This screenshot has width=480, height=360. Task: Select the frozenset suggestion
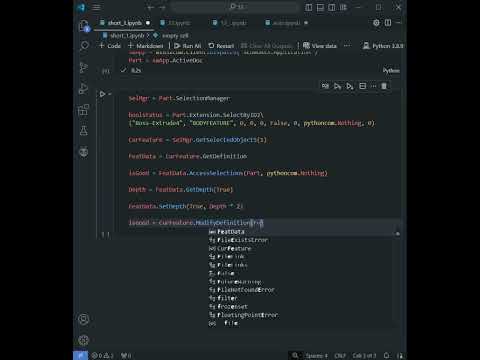click(302, 307)
